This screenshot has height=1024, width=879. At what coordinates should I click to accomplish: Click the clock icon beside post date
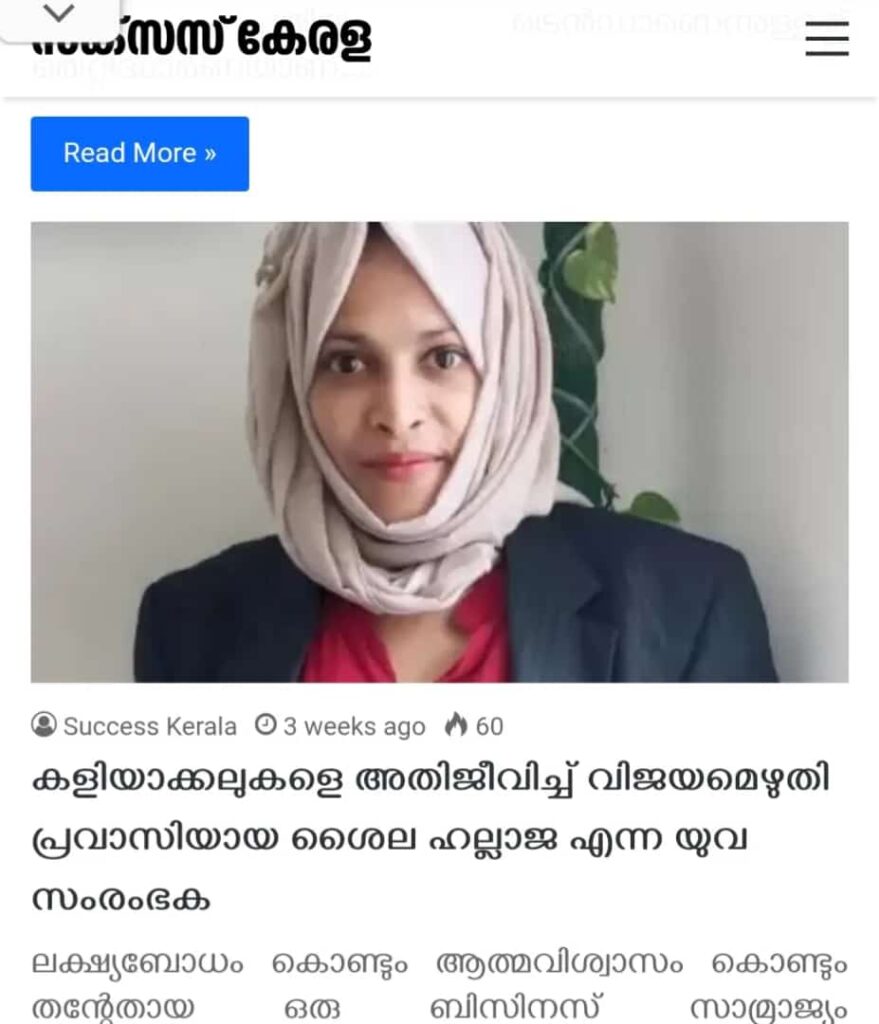[265, 725]
